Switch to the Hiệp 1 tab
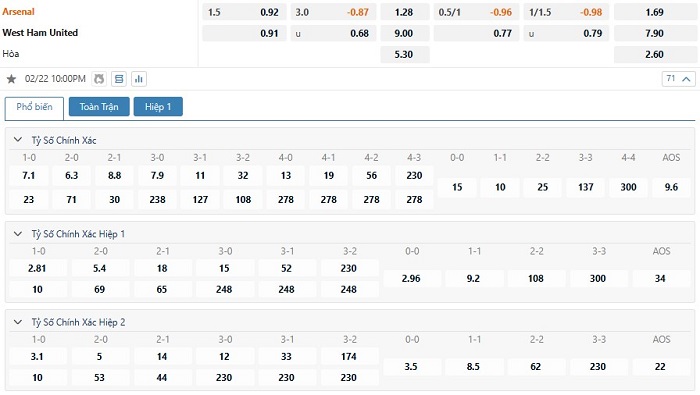Image resolution: width=700 pixels, height=395 pixels. [158, 107]
